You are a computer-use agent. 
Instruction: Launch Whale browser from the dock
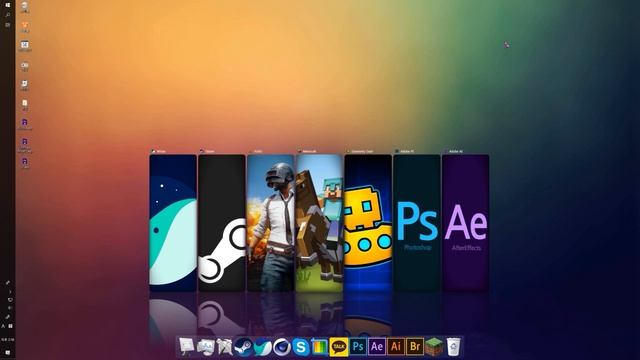[x=262, y=347]
